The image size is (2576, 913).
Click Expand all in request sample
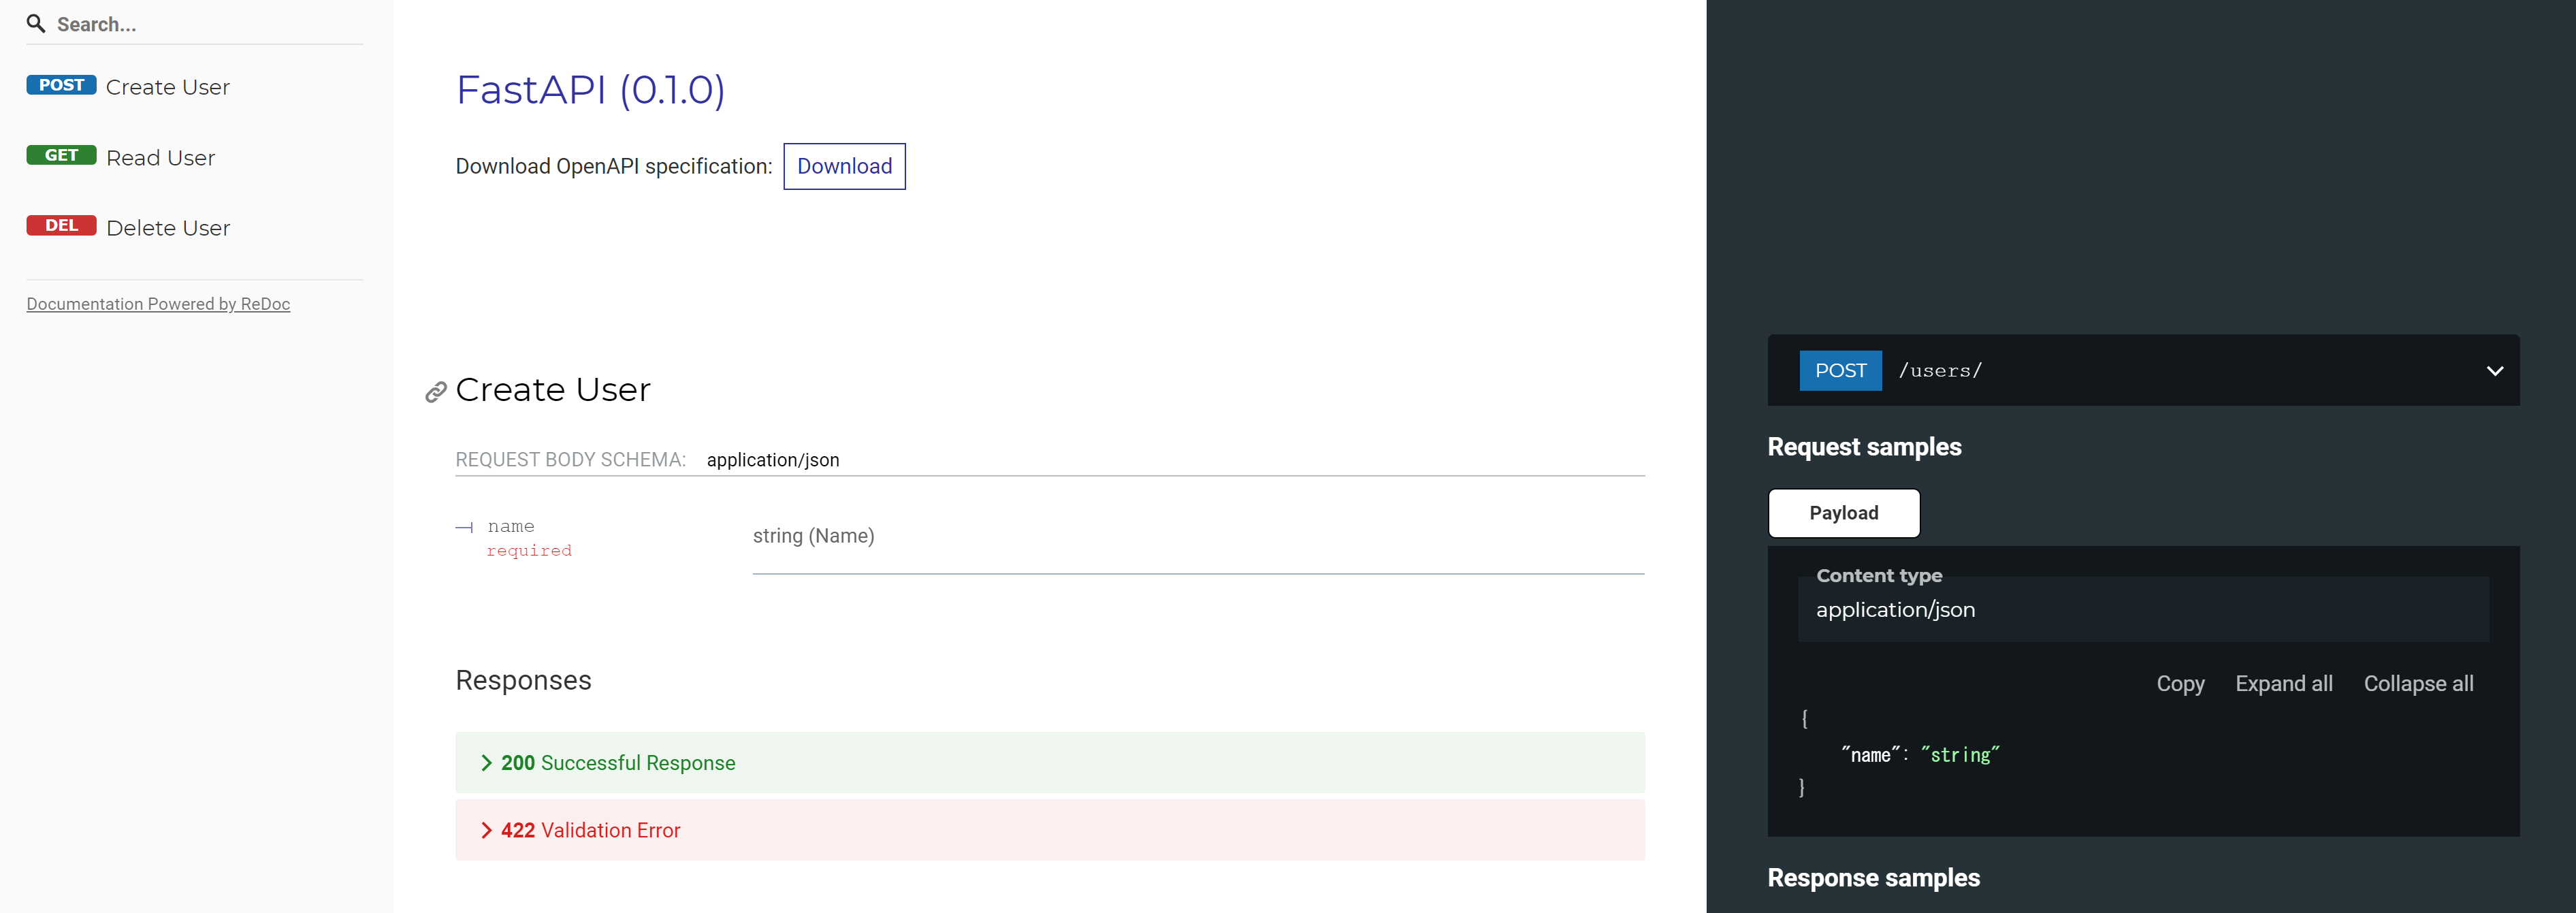pos(2283,684)
